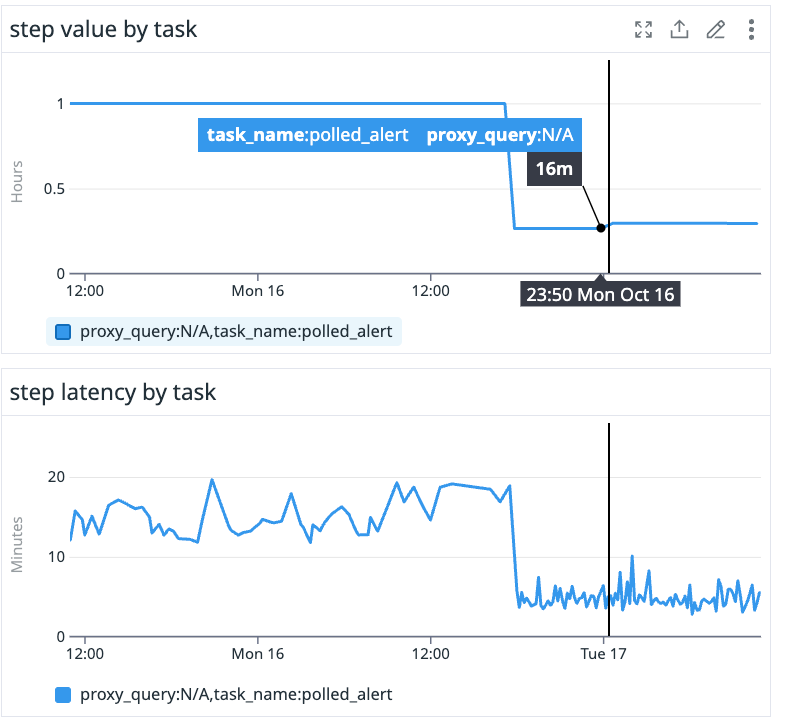
Task: Click the 'Tue 17' axis label in latency chart
Action: (x=603, y=654)
